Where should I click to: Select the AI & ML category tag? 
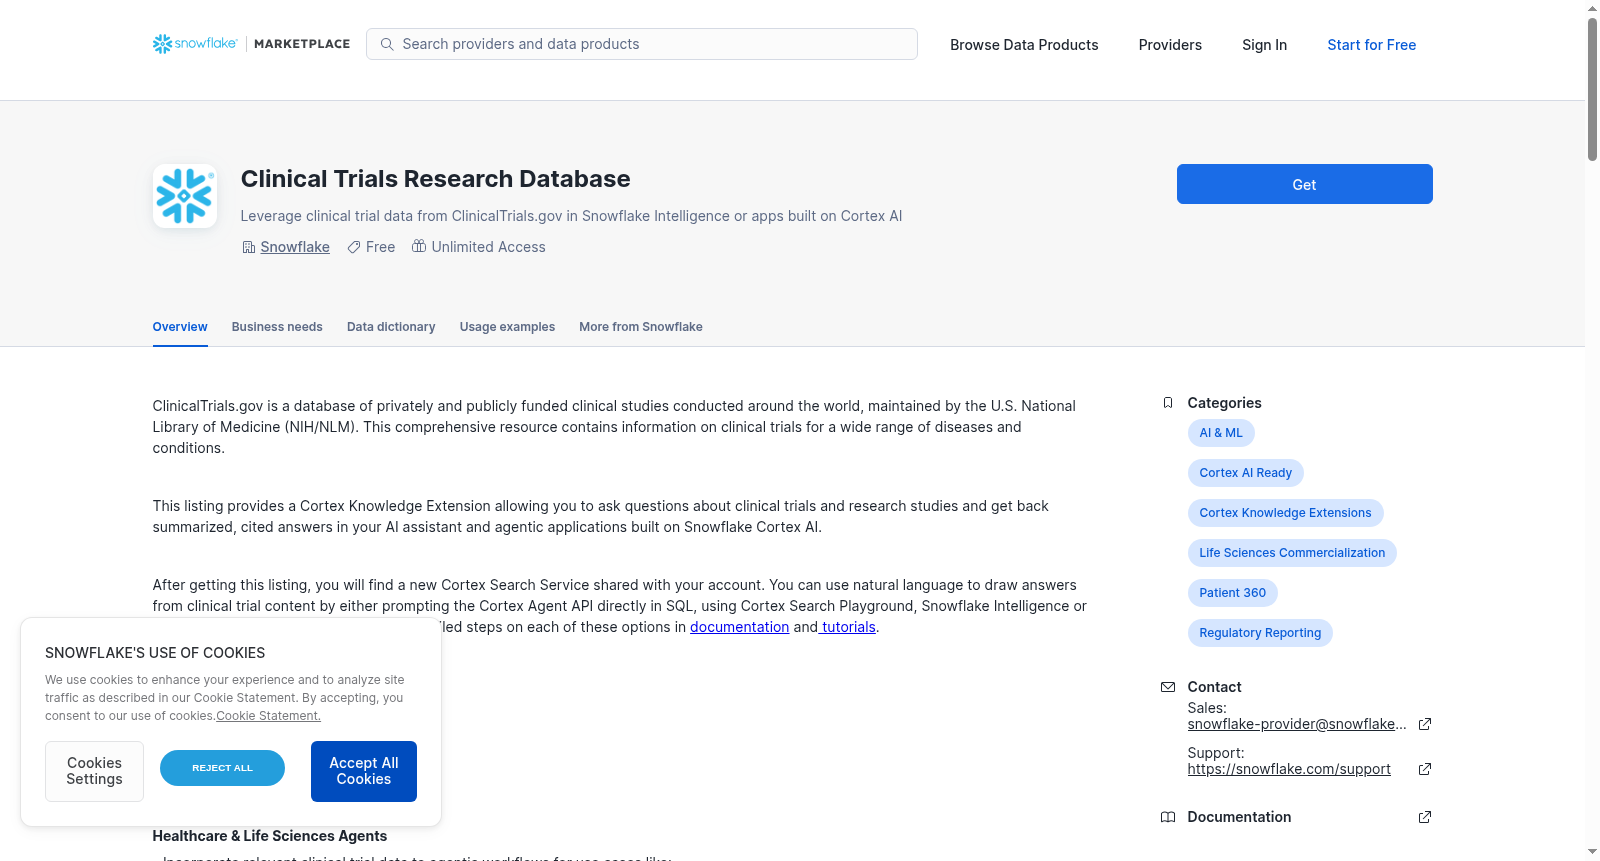click(x=1221, y=433)
